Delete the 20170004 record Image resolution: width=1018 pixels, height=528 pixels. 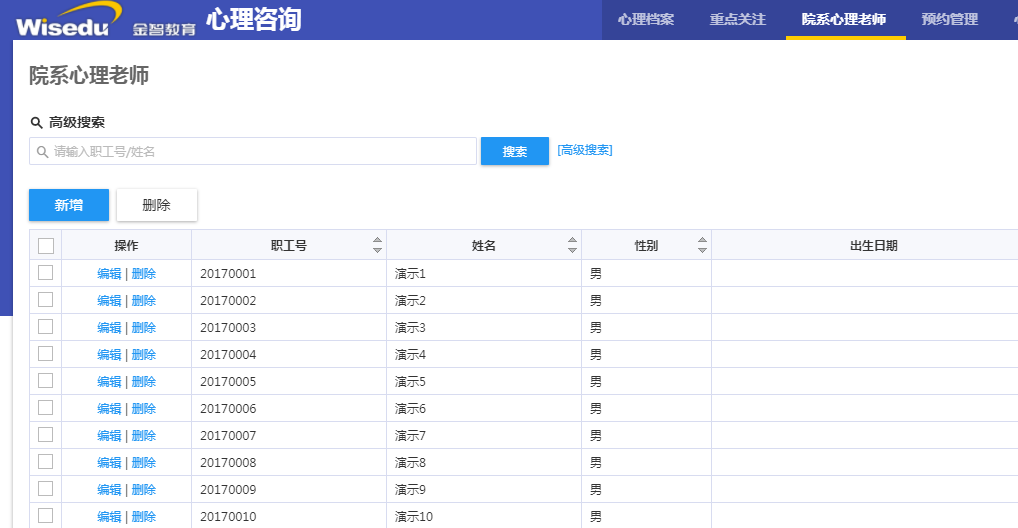pyautogui.click(x=144, y=355)
